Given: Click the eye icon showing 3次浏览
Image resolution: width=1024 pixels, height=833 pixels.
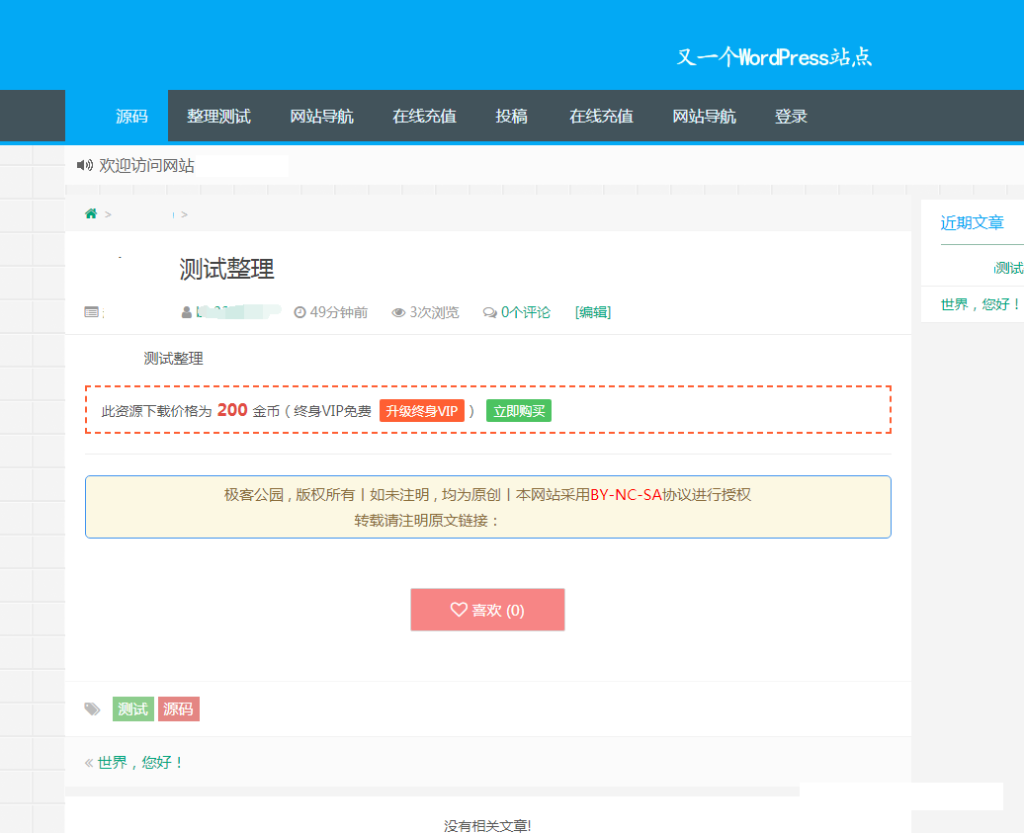Looking at the screenshot, I should 397,311.
